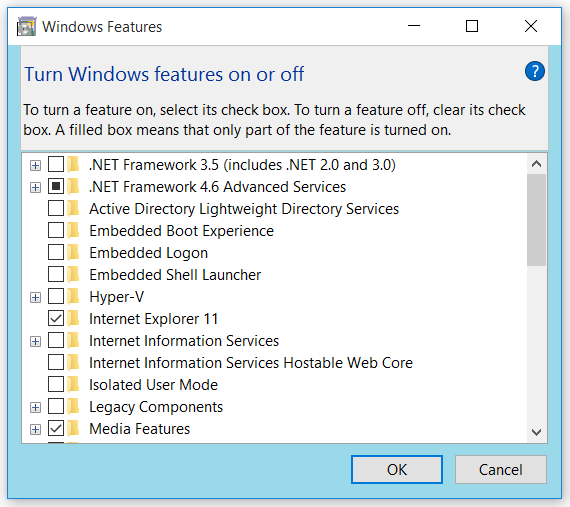Check Active Directory Lightweight Directory Services
Image resolution: width=570 pixels, height=507 pixels.
tap(56, 209)
